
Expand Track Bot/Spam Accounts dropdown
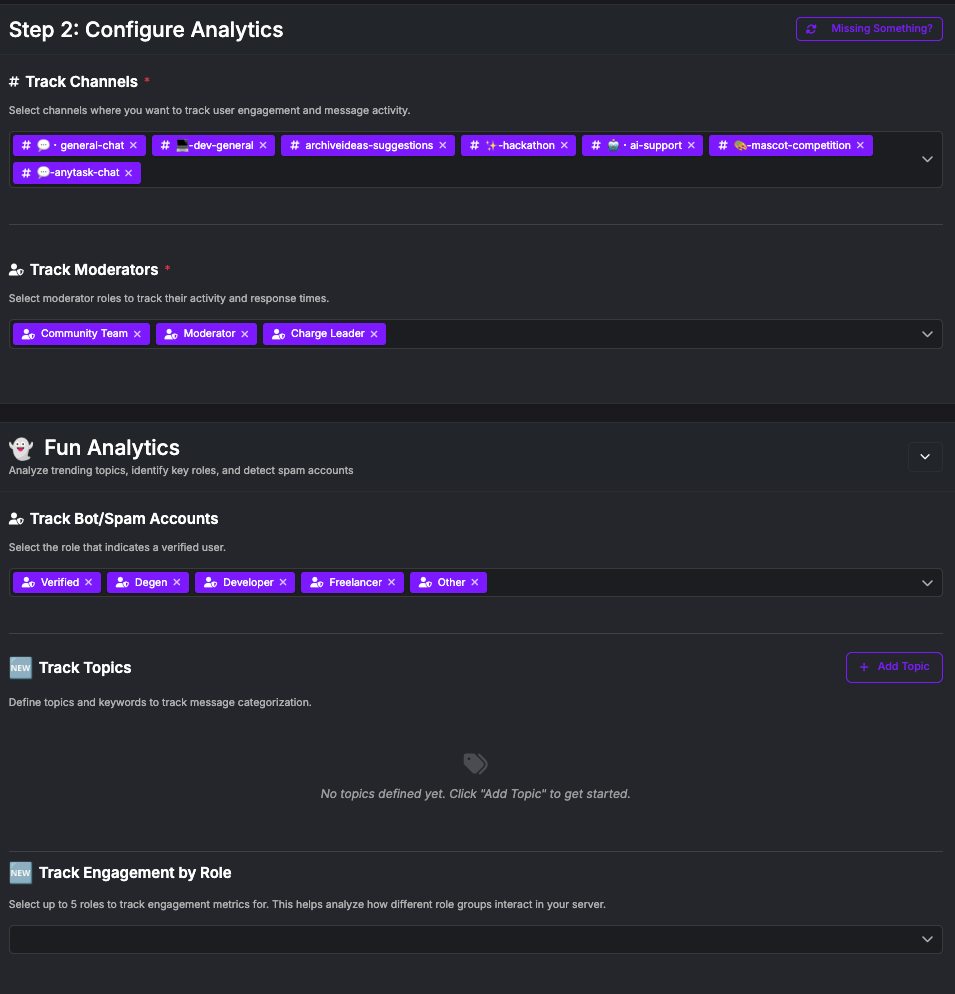(x=927, y=582)
